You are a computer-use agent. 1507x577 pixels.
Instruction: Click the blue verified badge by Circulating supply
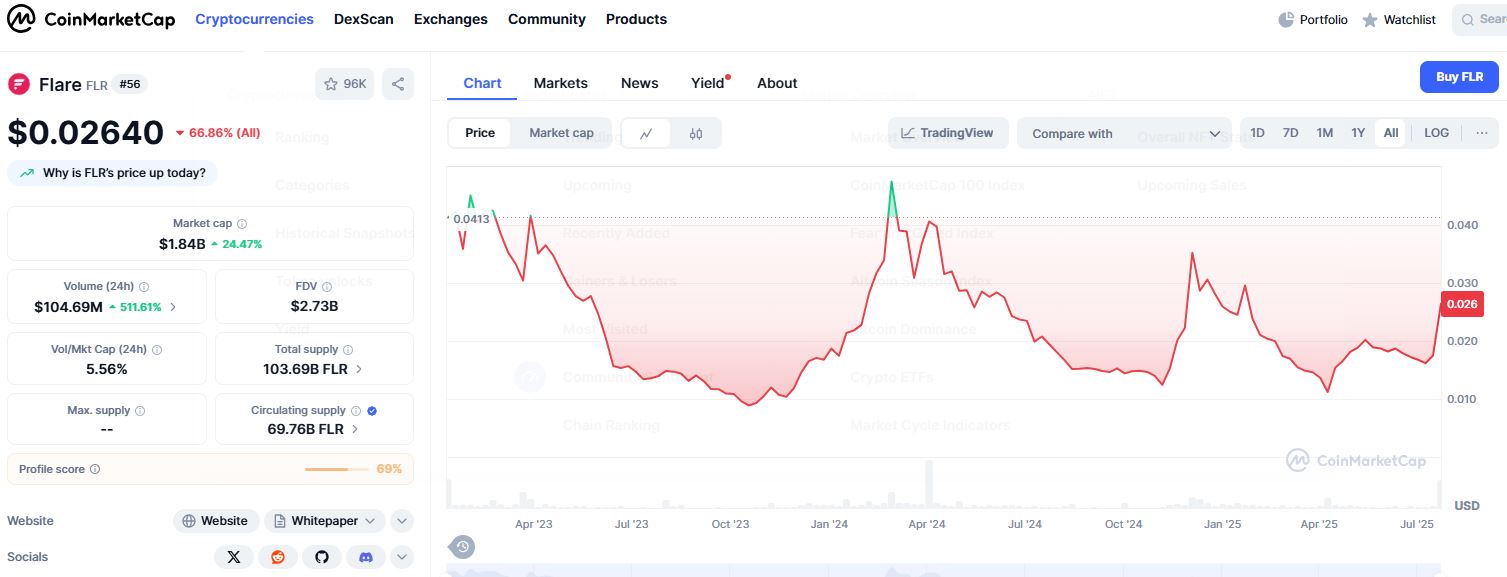(372, 411)
